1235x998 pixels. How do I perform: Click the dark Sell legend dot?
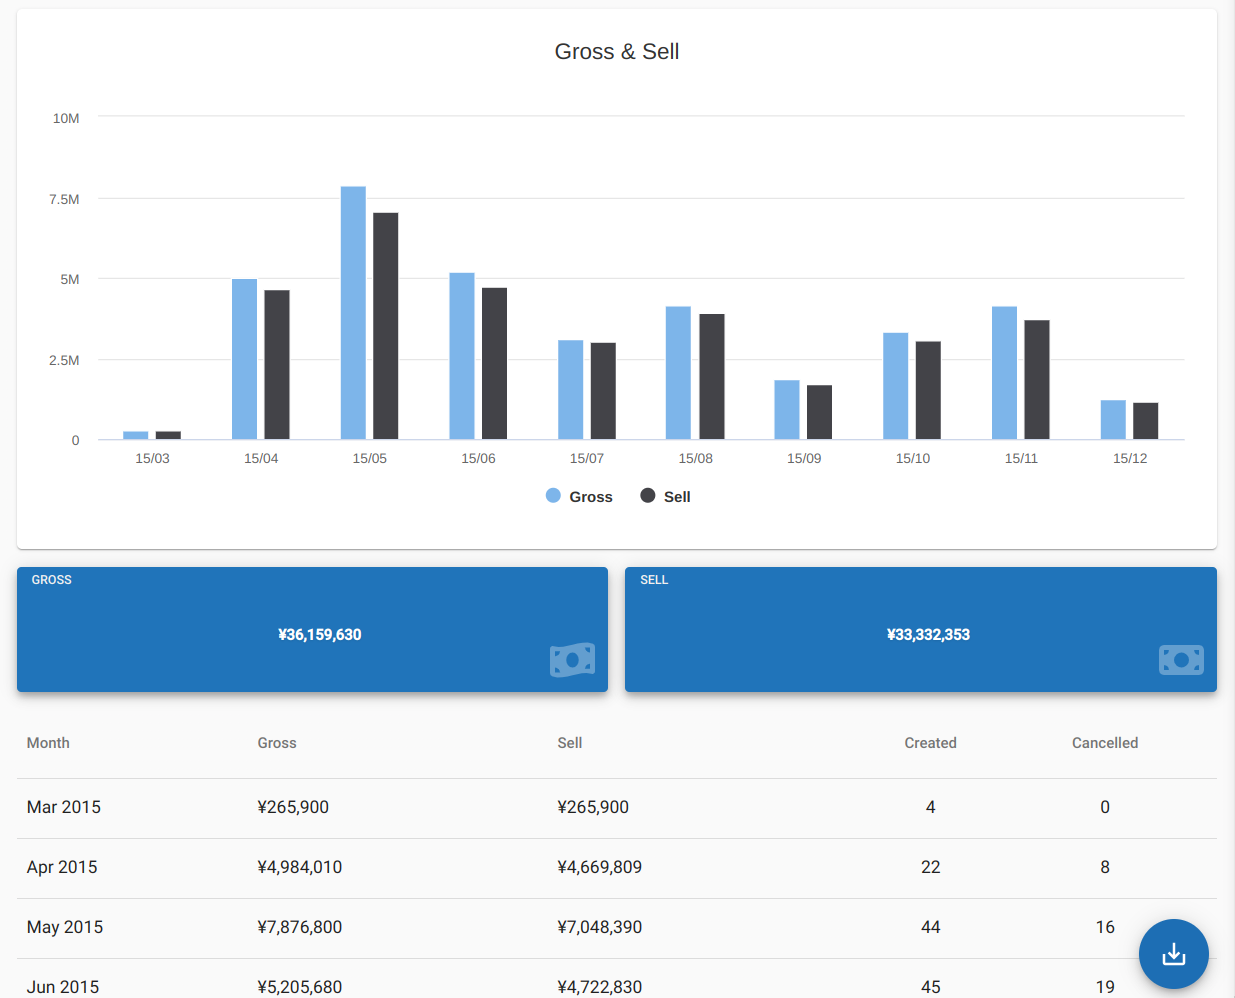648,496
